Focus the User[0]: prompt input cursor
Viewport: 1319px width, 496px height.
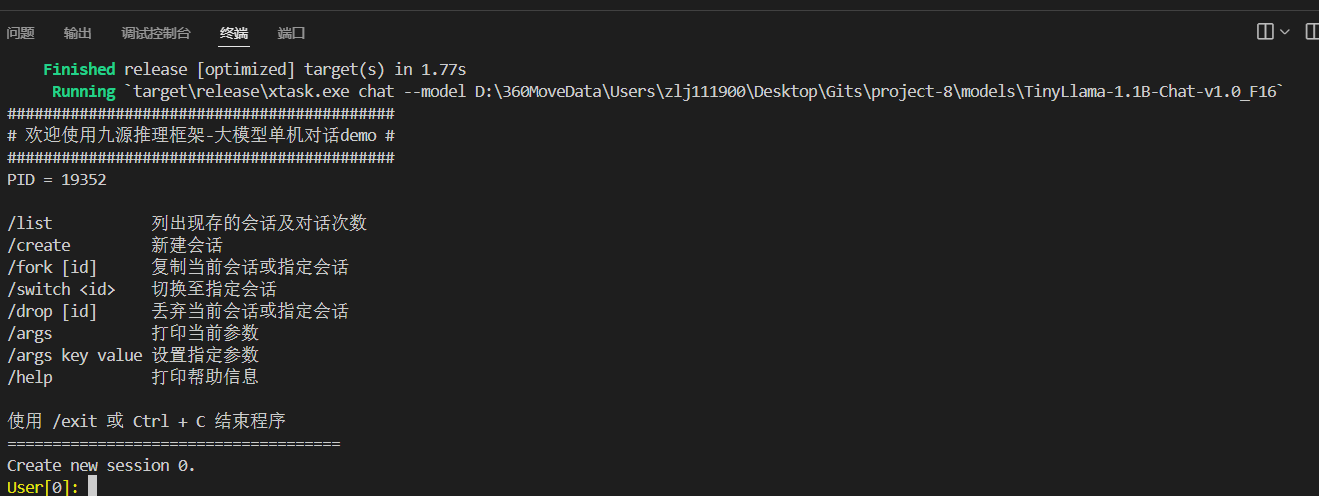92,487
